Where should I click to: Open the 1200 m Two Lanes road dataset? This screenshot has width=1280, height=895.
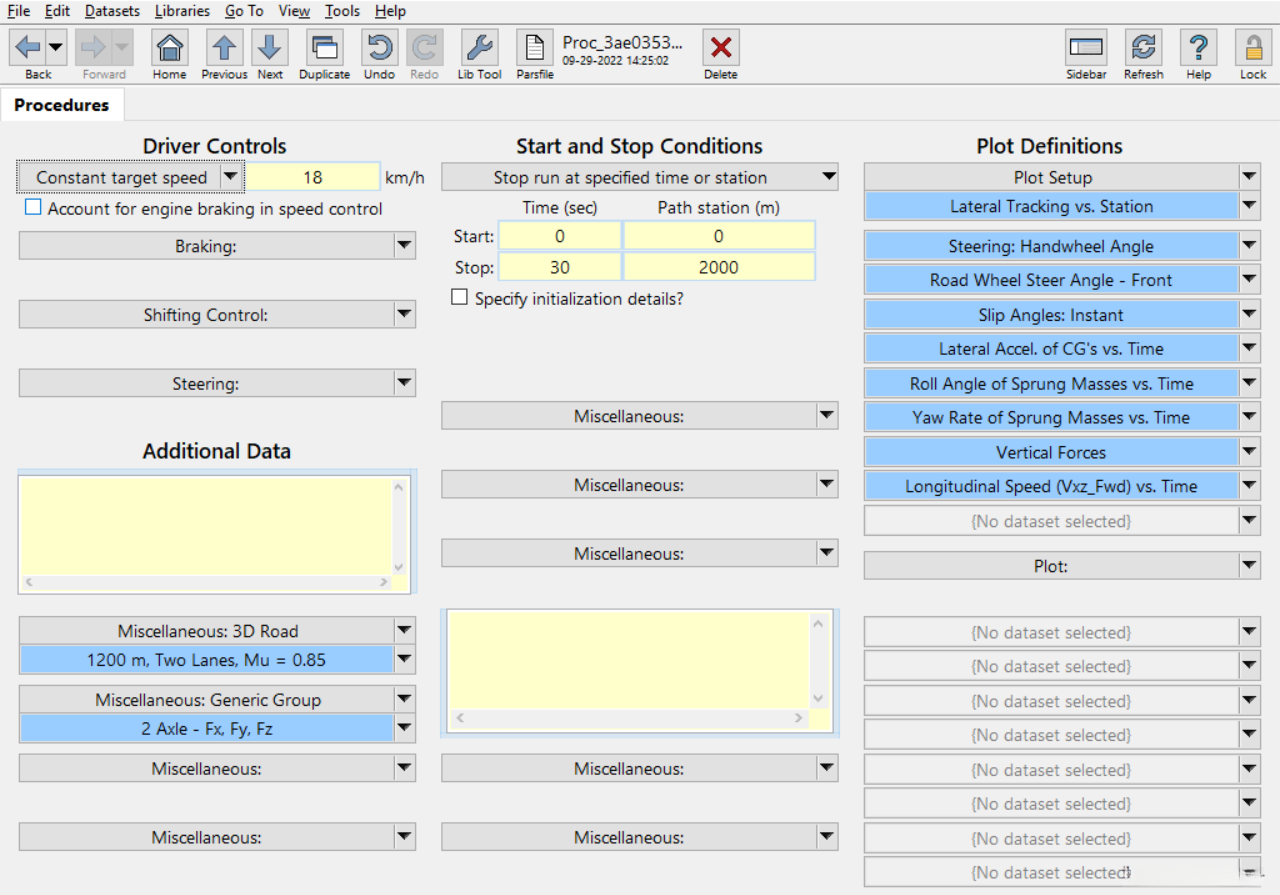[206, 660]
